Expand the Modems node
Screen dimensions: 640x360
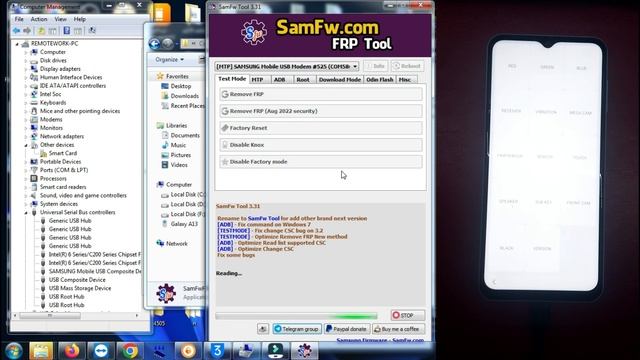(26, 120)
